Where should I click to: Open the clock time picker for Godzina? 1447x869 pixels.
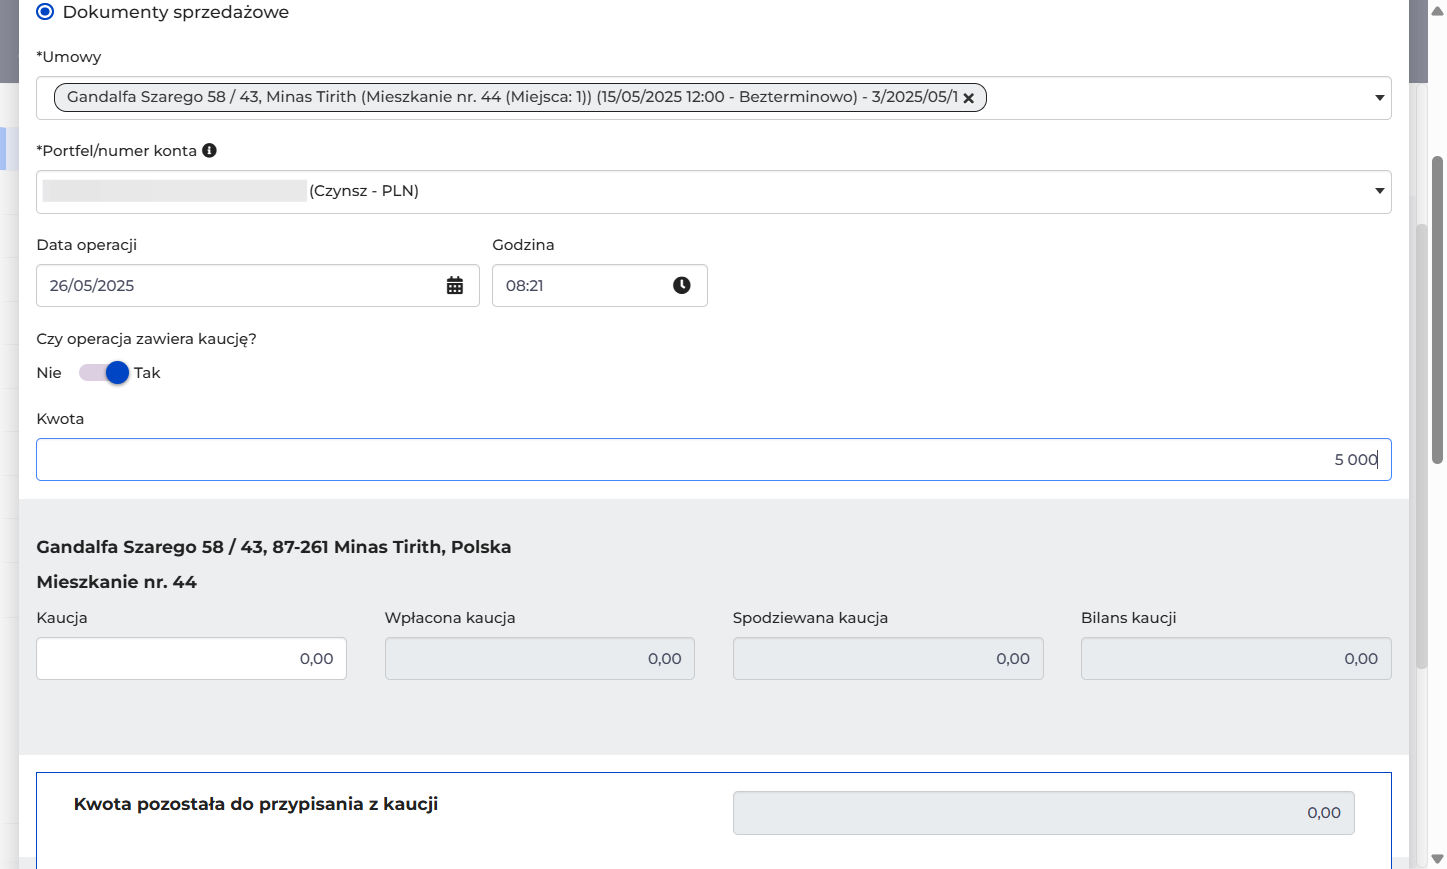682,285
